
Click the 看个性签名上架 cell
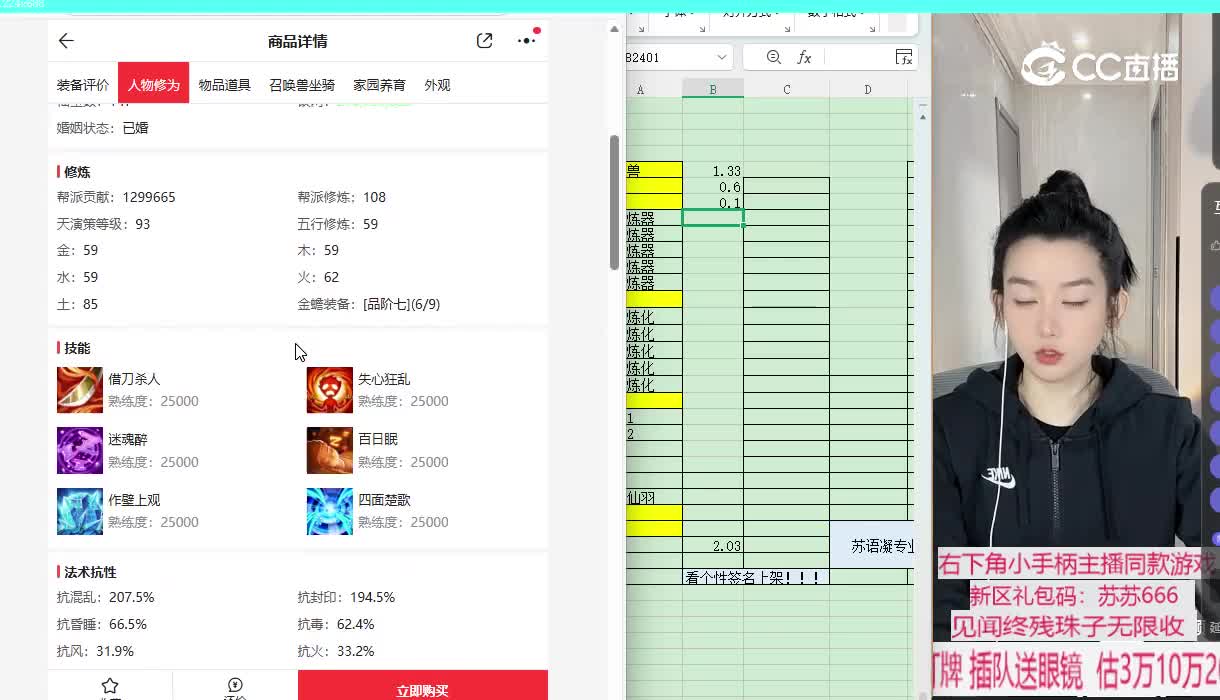point(756,577)
